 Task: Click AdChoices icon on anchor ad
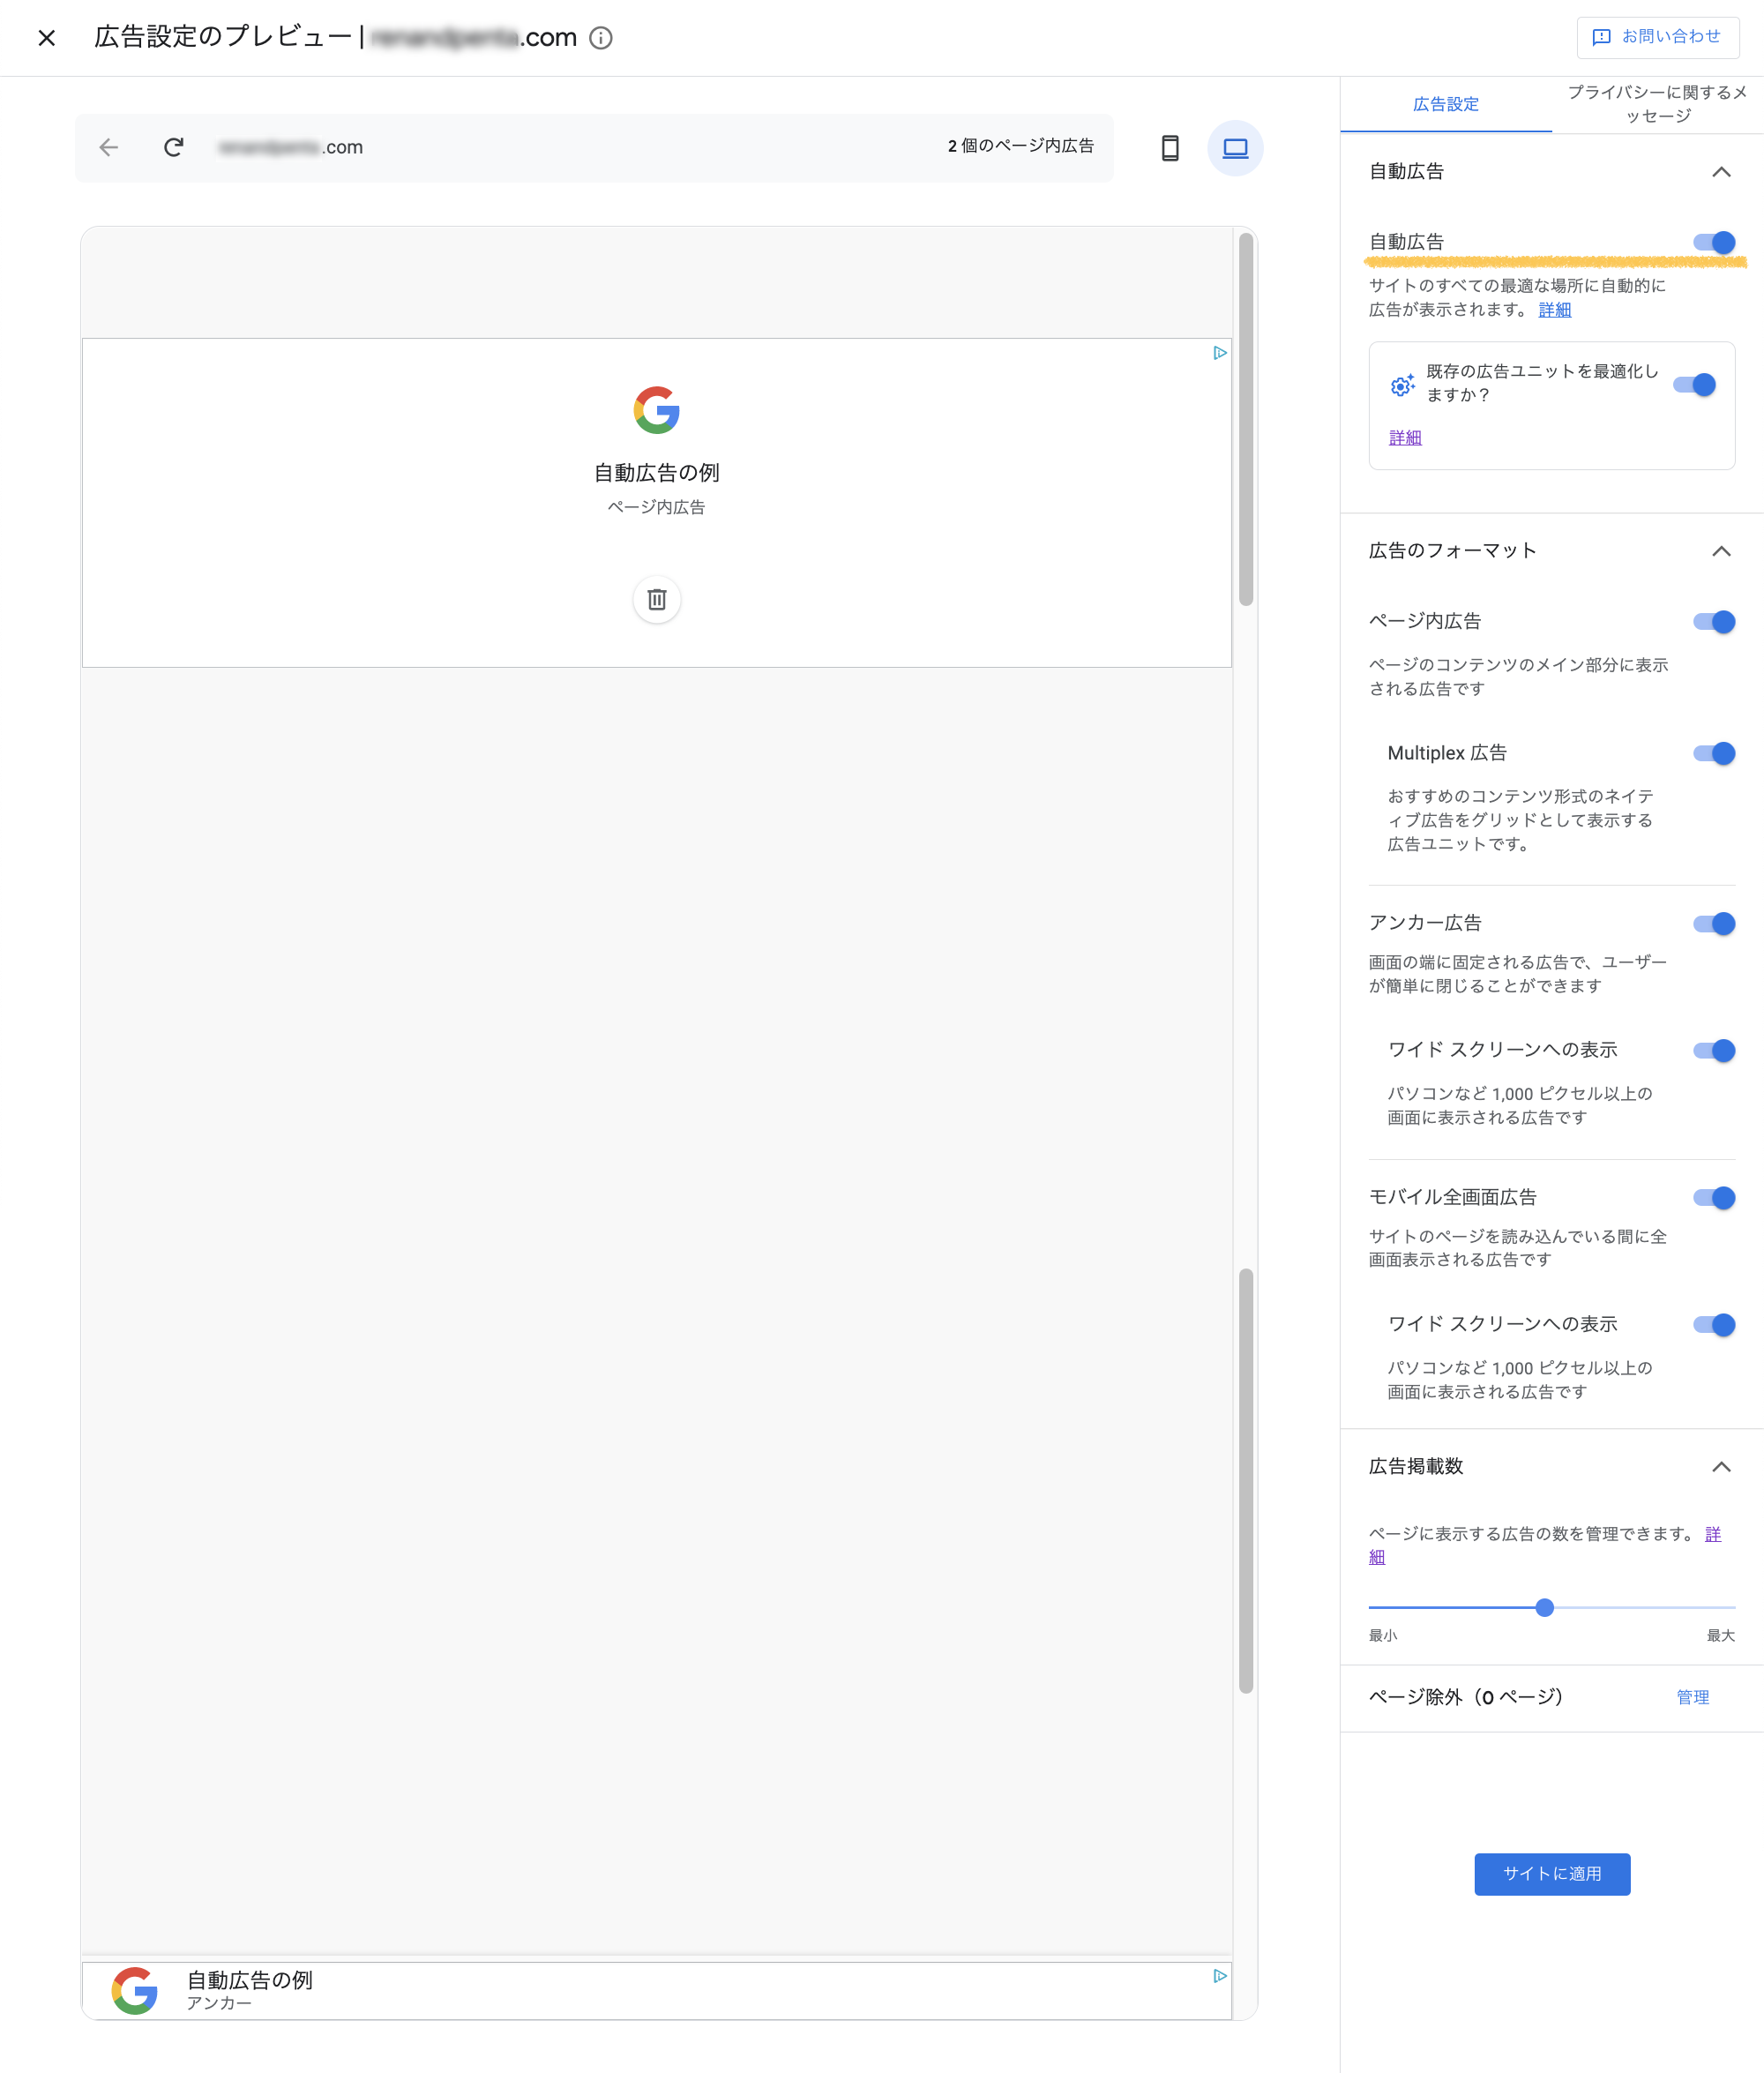pos(1220,1976)
